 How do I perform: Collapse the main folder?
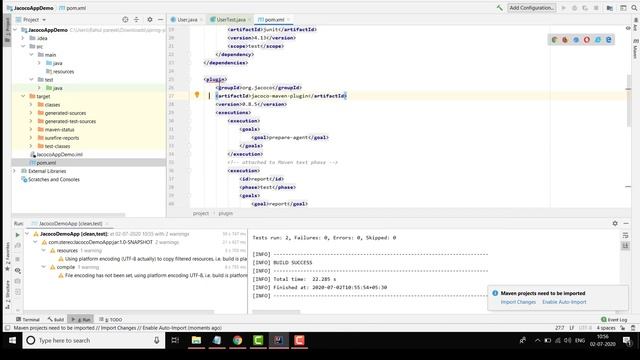[31, 55]
